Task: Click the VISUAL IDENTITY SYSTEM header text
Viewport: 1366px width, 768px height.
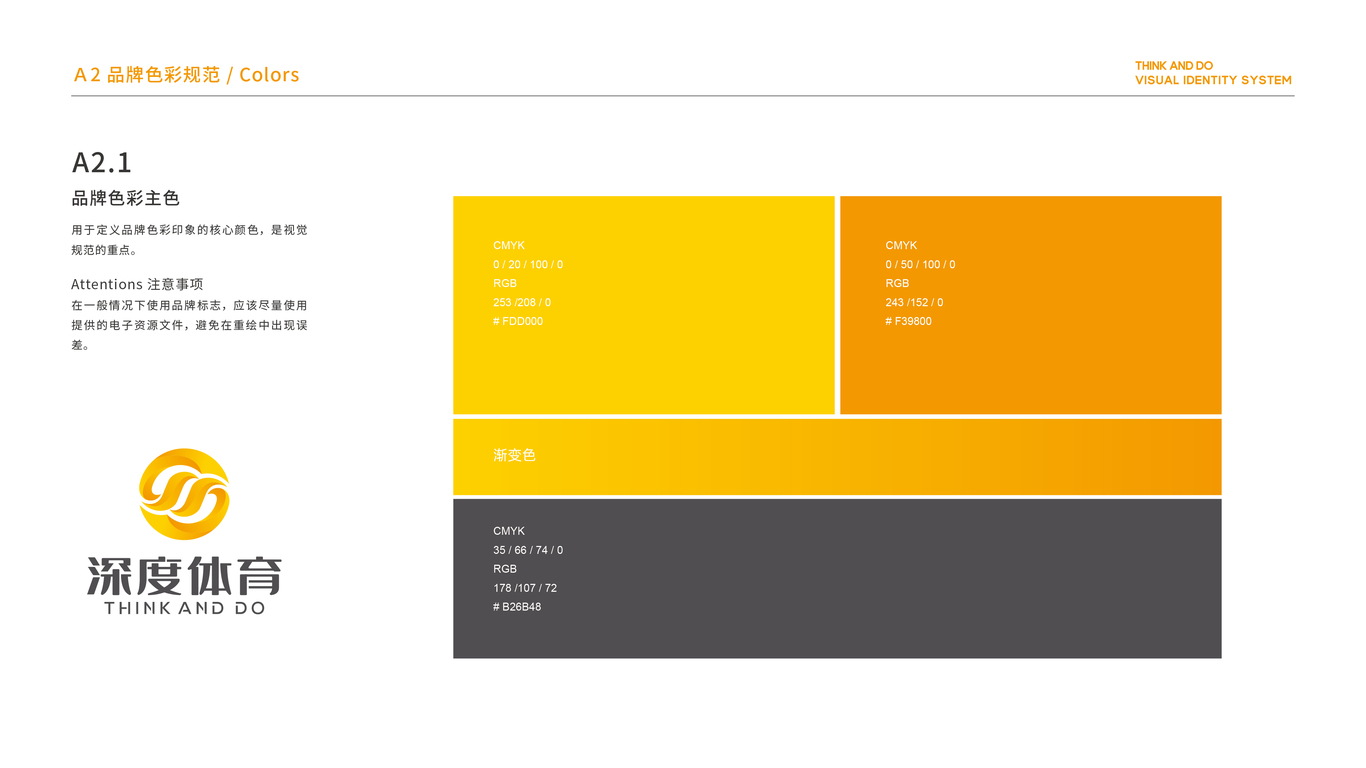Action: (1213, 80)
